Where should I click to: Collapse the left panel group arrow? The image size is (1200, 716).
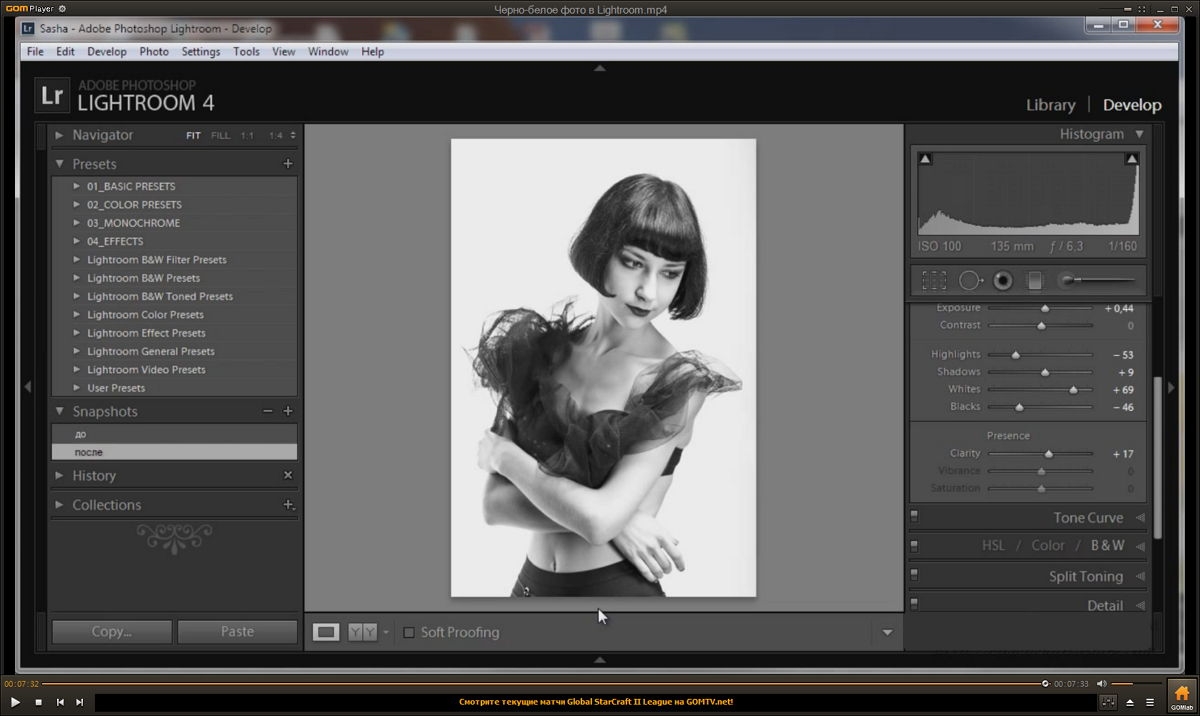point(27,386)
